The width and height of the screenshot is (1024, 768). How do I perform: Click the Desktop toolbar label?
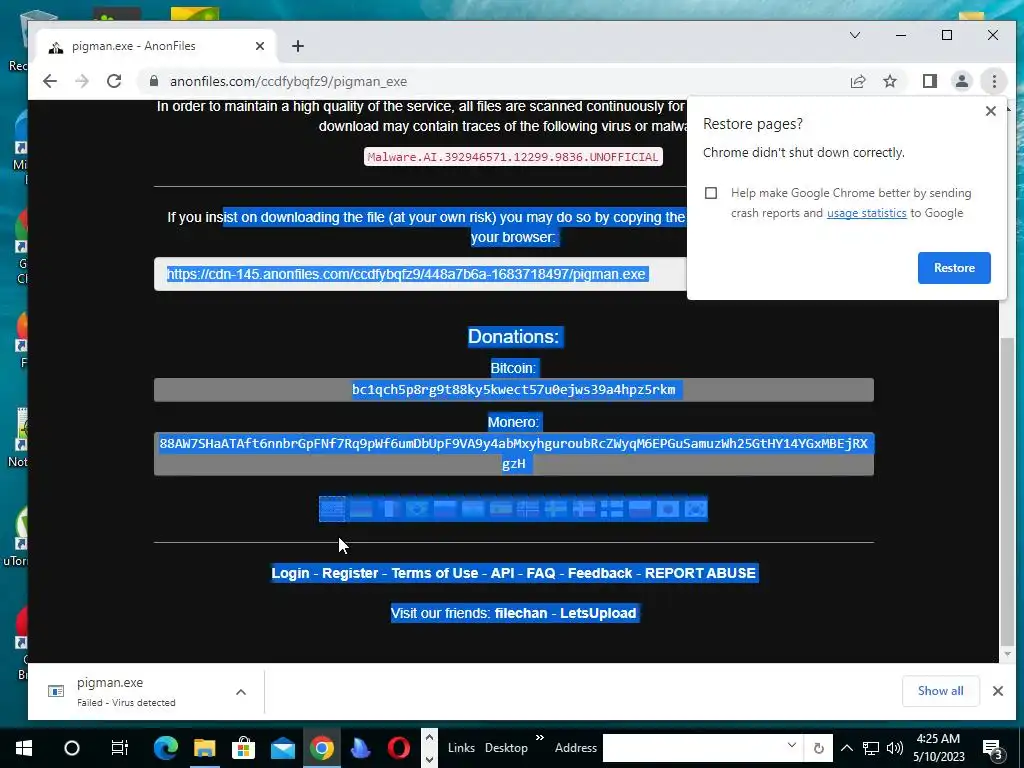pos(506,748)
